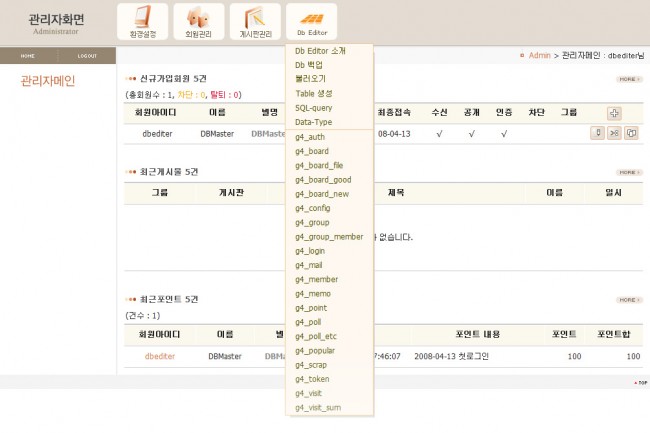Screen dimensions: 650x433
Task: Click the copy icon in dbediter's member row
Action: tap(631, 132)
